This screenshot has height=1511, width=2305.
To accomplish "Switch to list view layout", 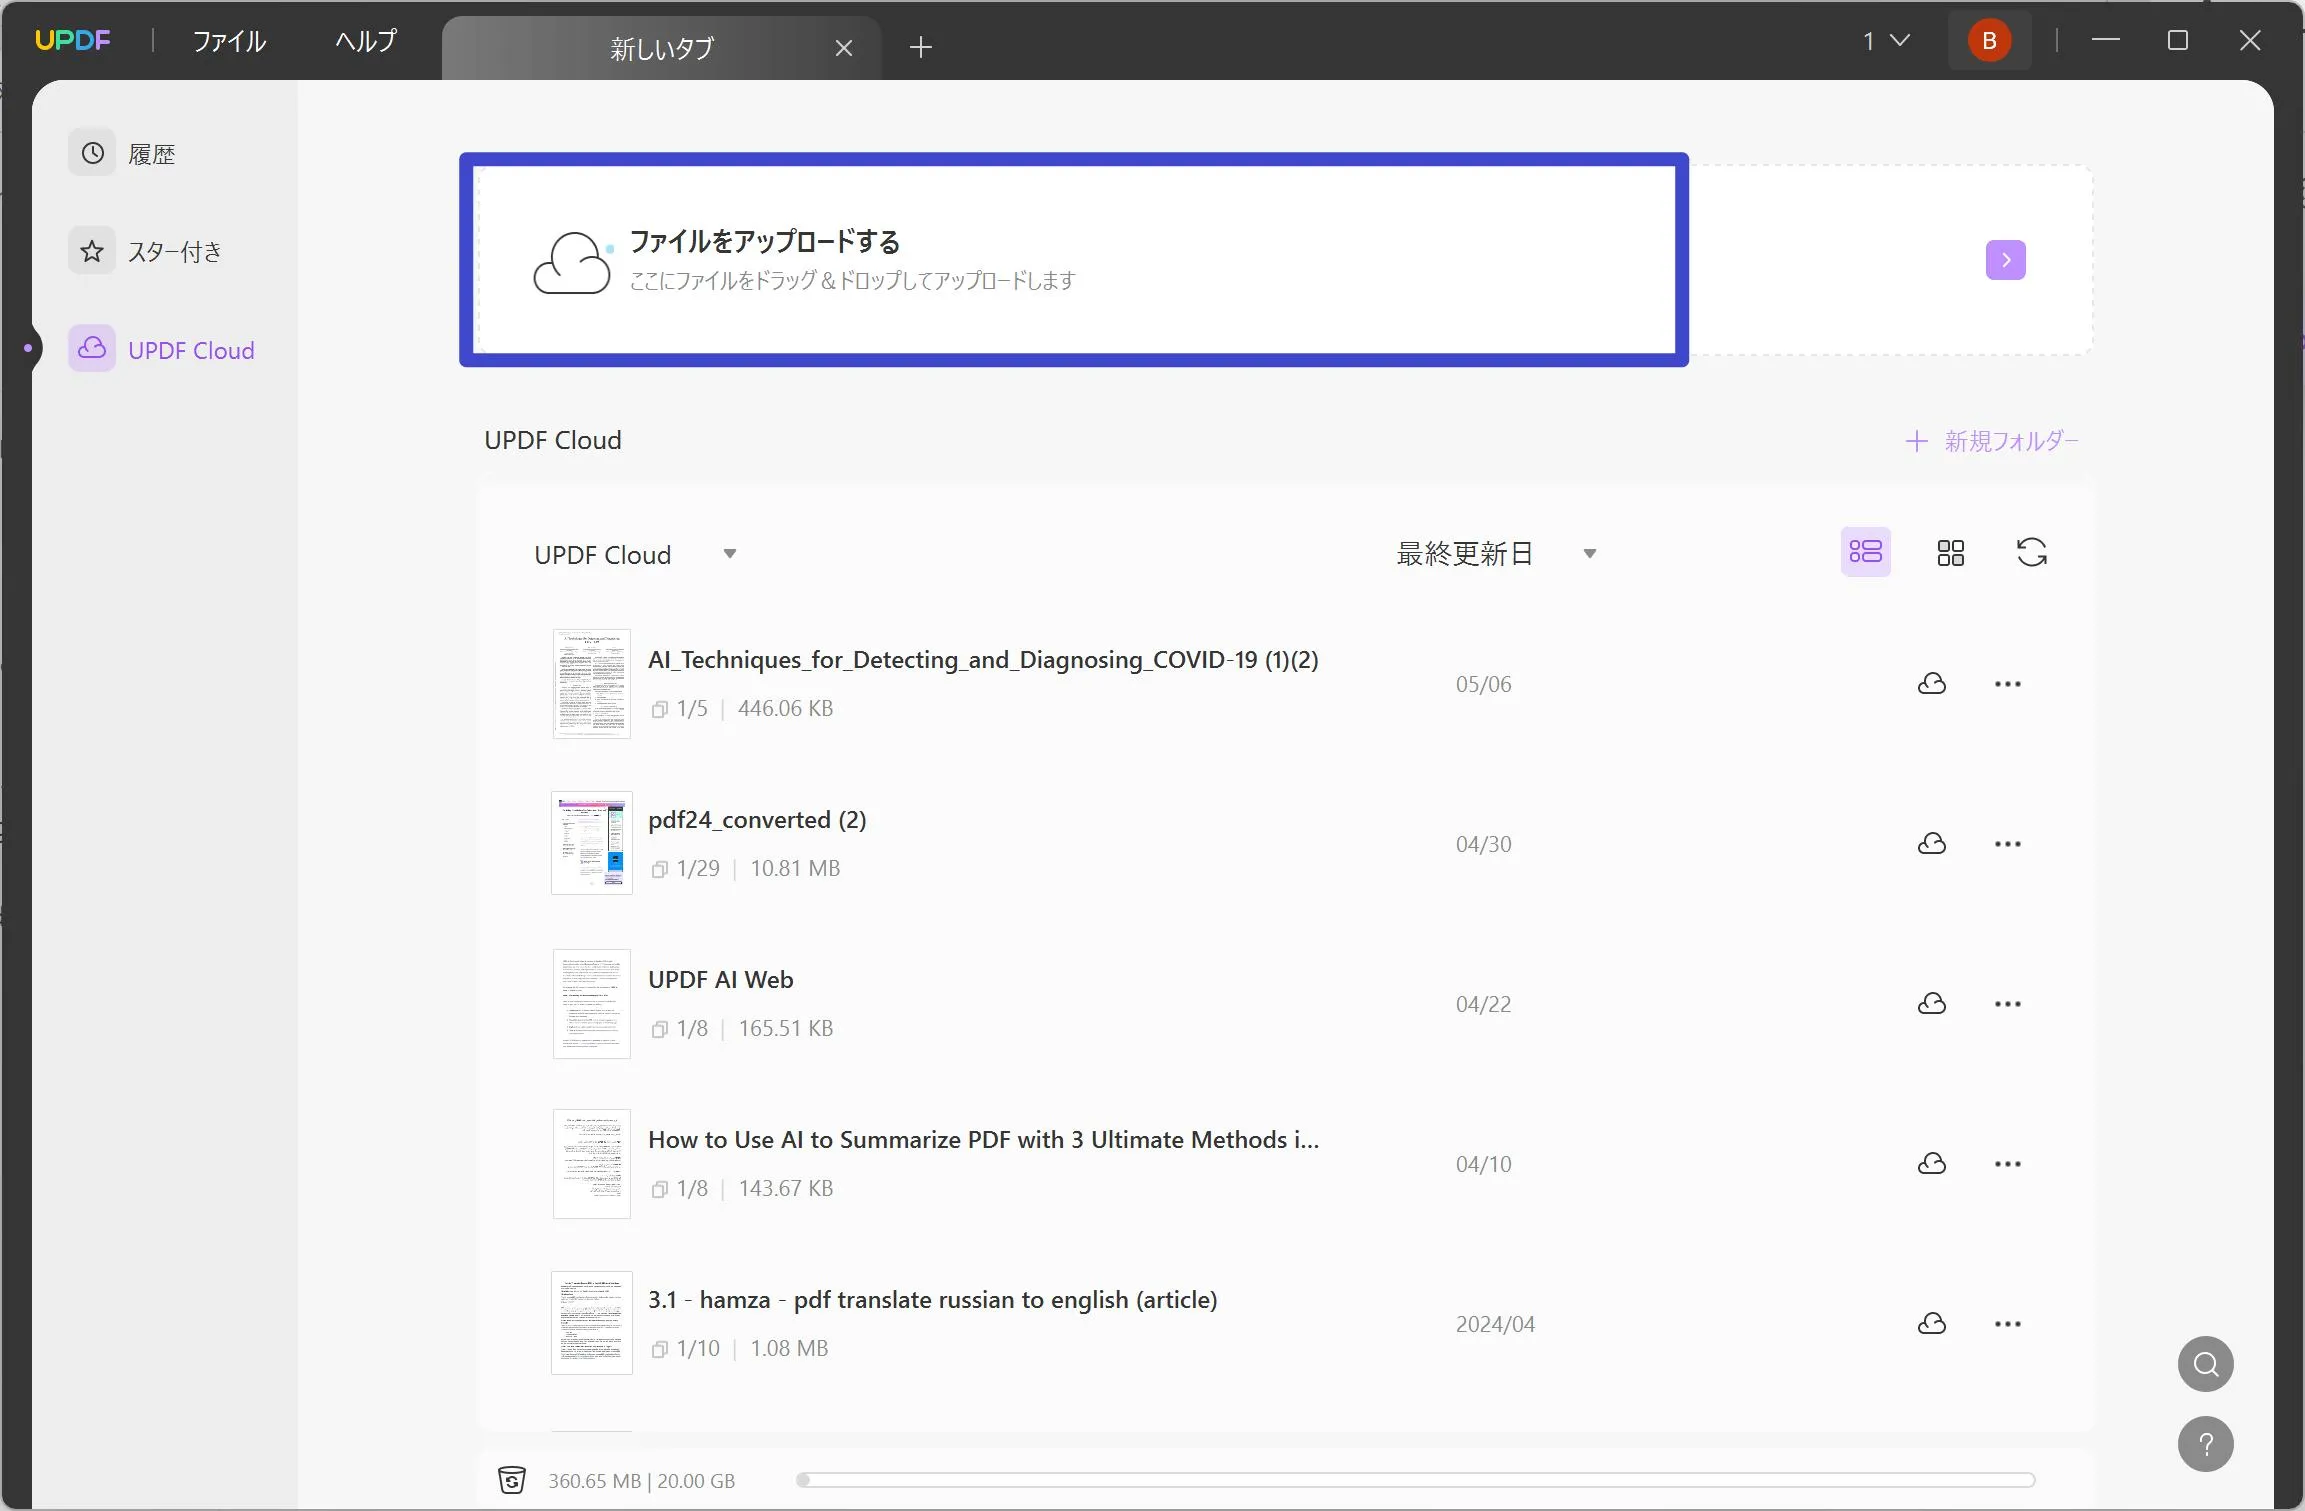I will pyautogui.click(x=1866, y=552).
